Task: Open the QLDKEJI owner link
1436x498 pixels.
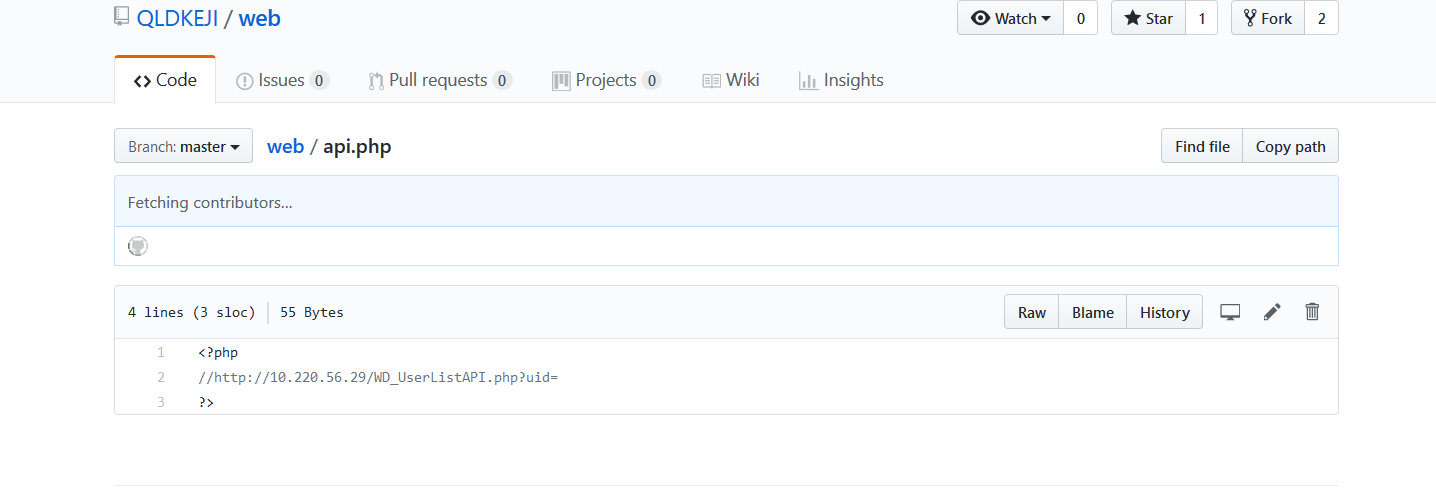Action: pyautogui.click(x=177, y=18)
